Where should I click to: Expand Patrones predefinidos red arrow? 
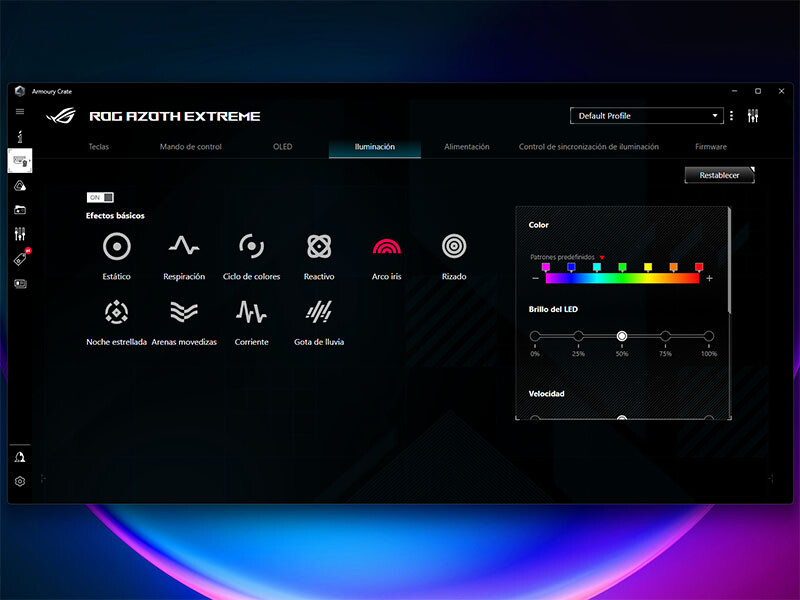pyautogui.click(x=602, y=257)
